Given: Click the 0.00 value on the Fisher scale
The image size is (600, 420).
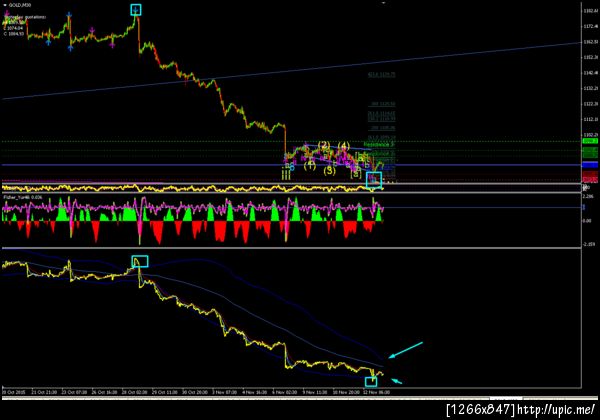Looking at the screenshot, I should pyautogui.click(x=587, y=221).
